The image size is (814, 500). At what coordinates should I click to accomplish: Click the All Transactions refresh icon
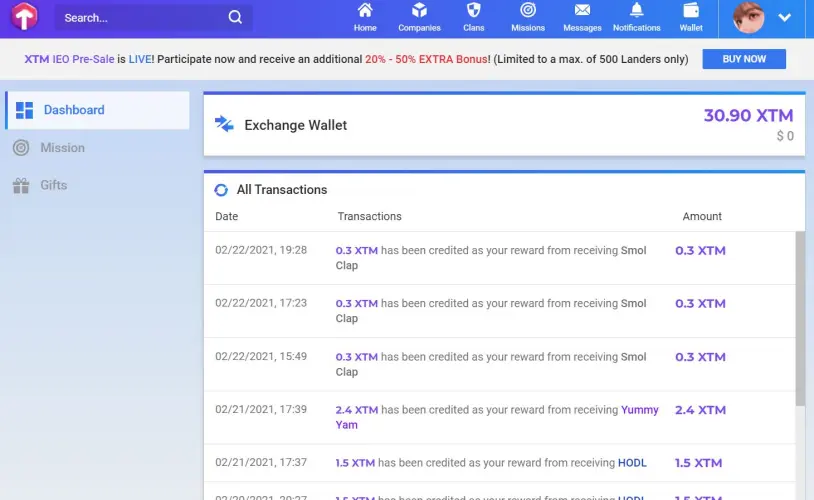tap(221, 190)
